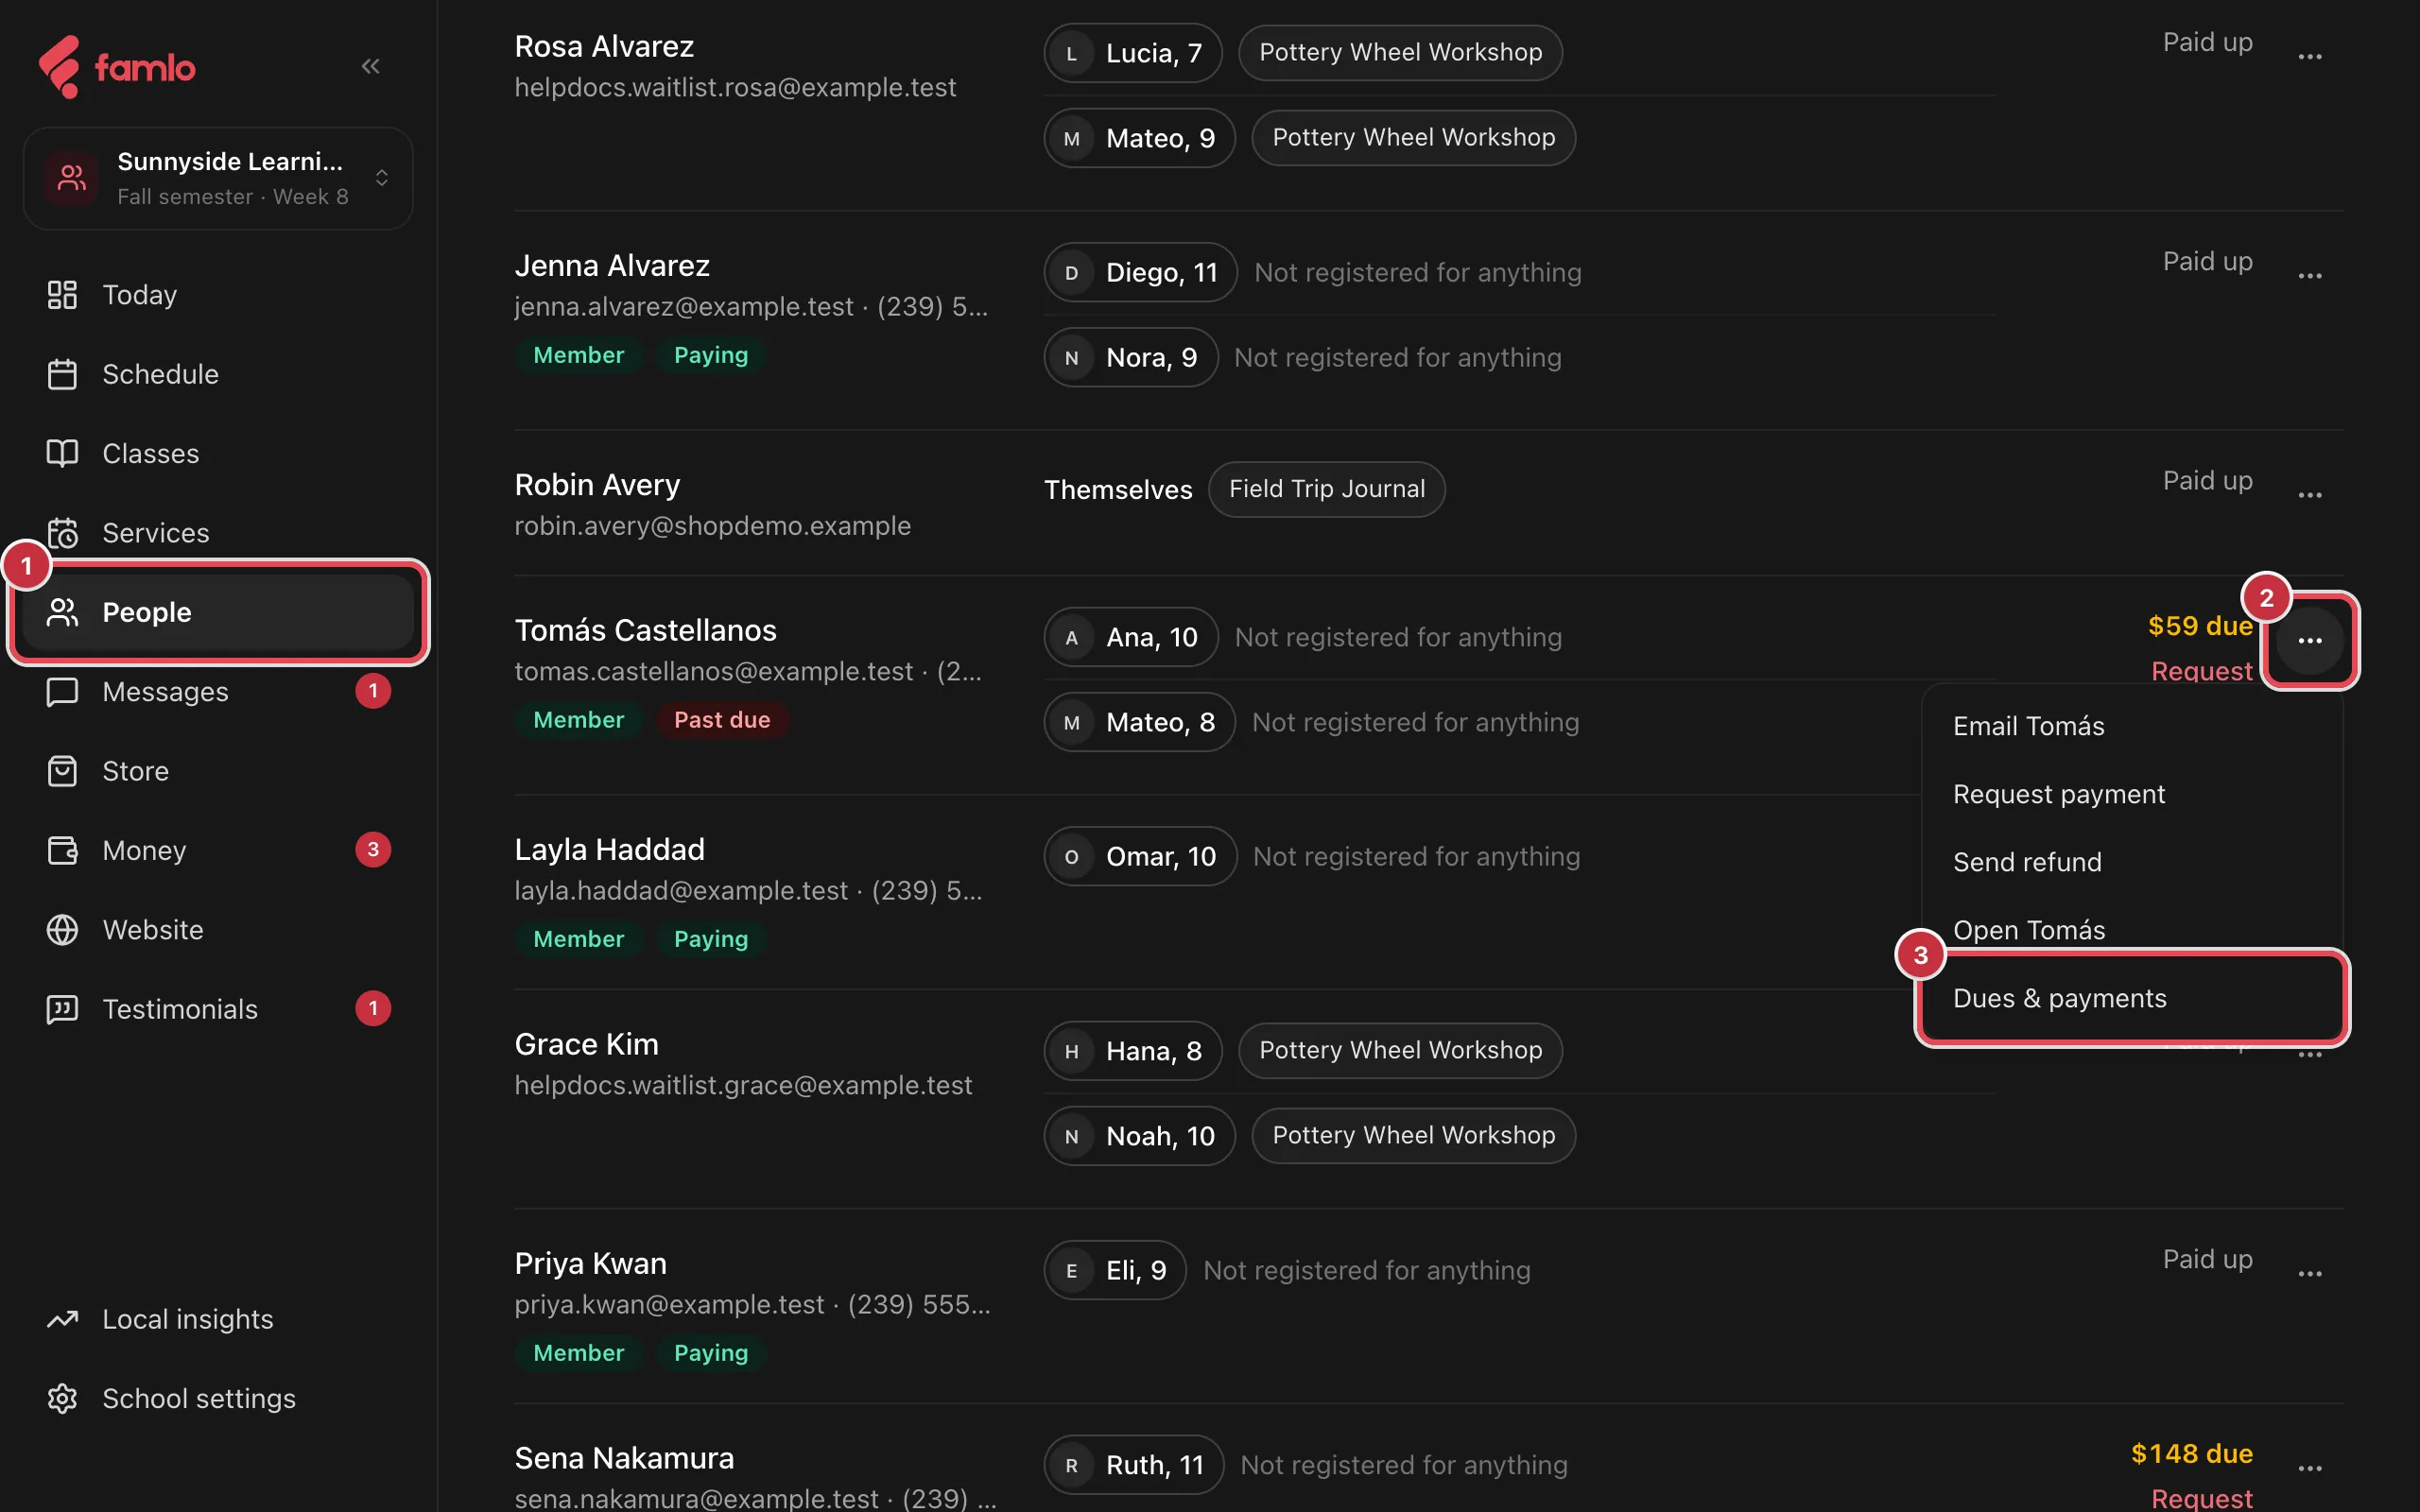Open more options for Jenna Alvarez

coord(2309,276)
